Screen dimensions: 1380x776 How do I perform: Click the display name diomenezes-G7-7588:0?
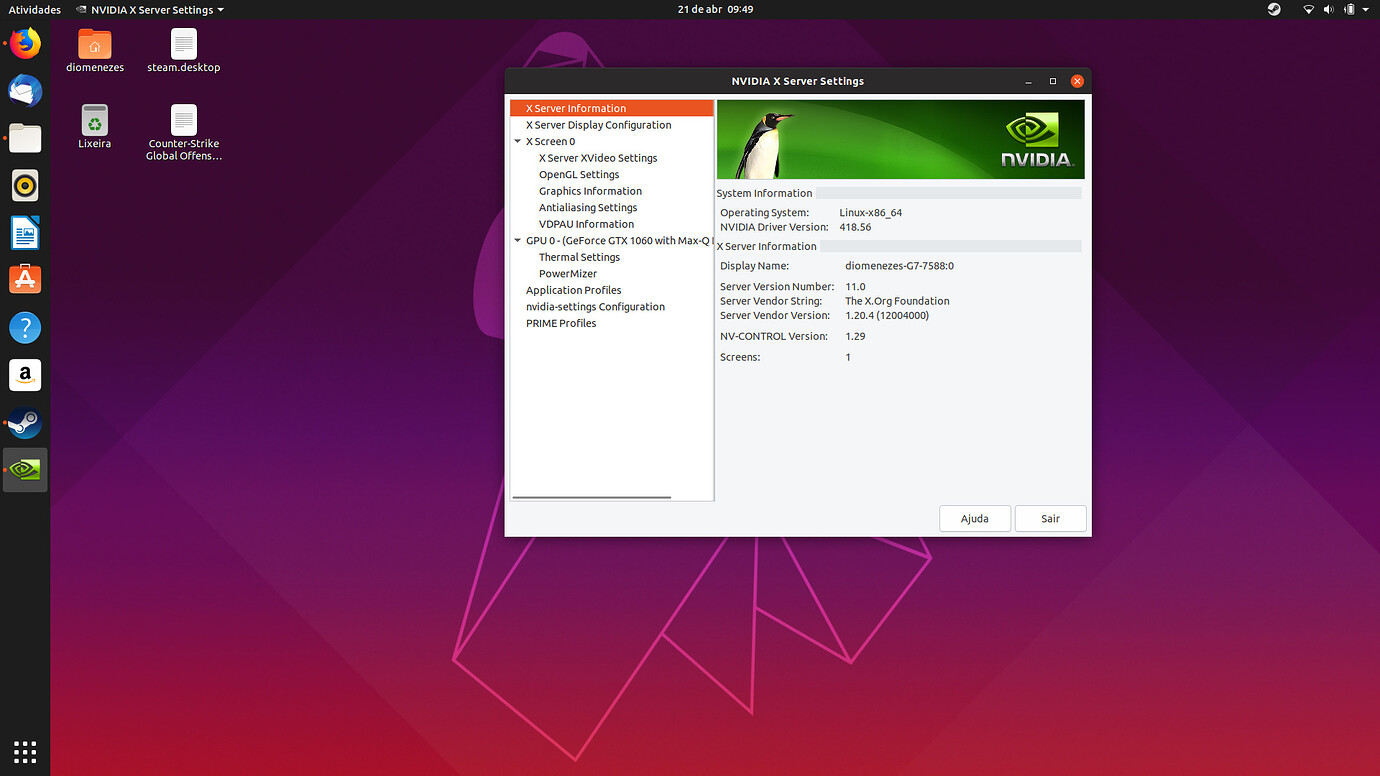click(899, 266)
